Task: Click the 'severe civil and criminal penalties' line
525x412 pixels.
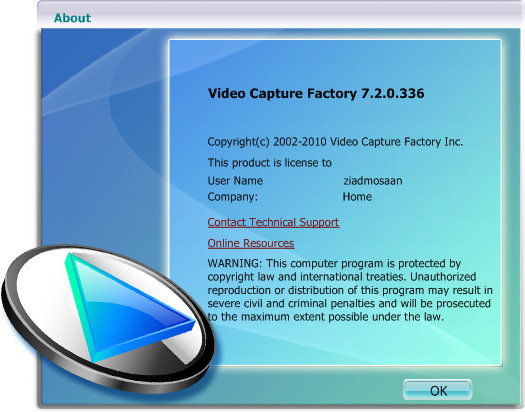Action: [349, 304]
